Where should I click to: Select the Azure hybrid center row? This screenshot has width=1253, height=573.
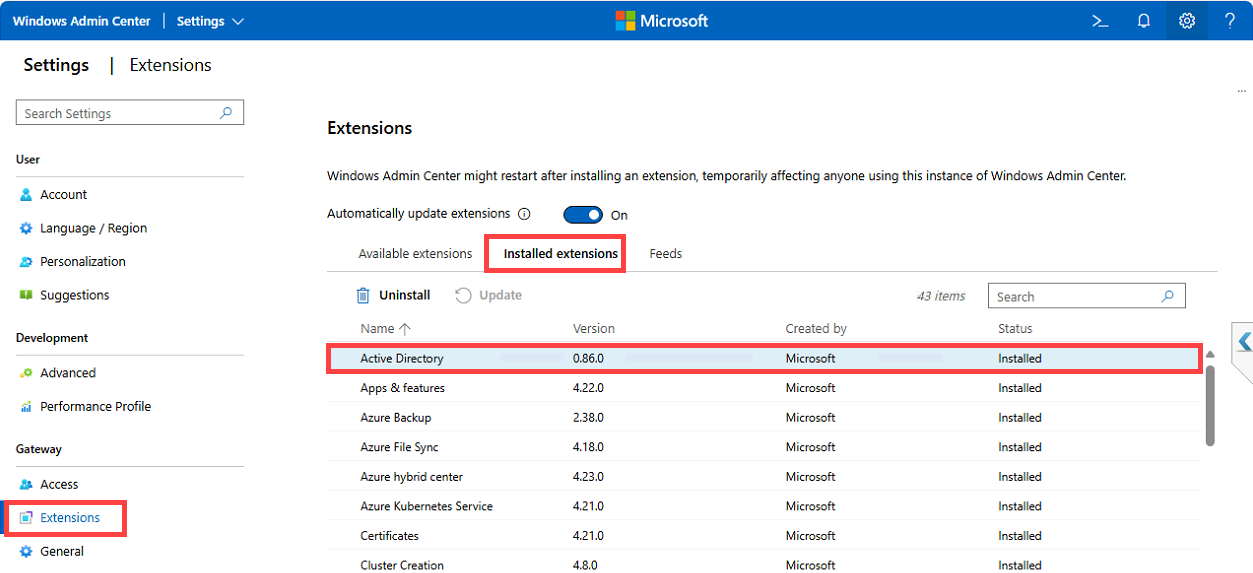(x=765, y=477)
